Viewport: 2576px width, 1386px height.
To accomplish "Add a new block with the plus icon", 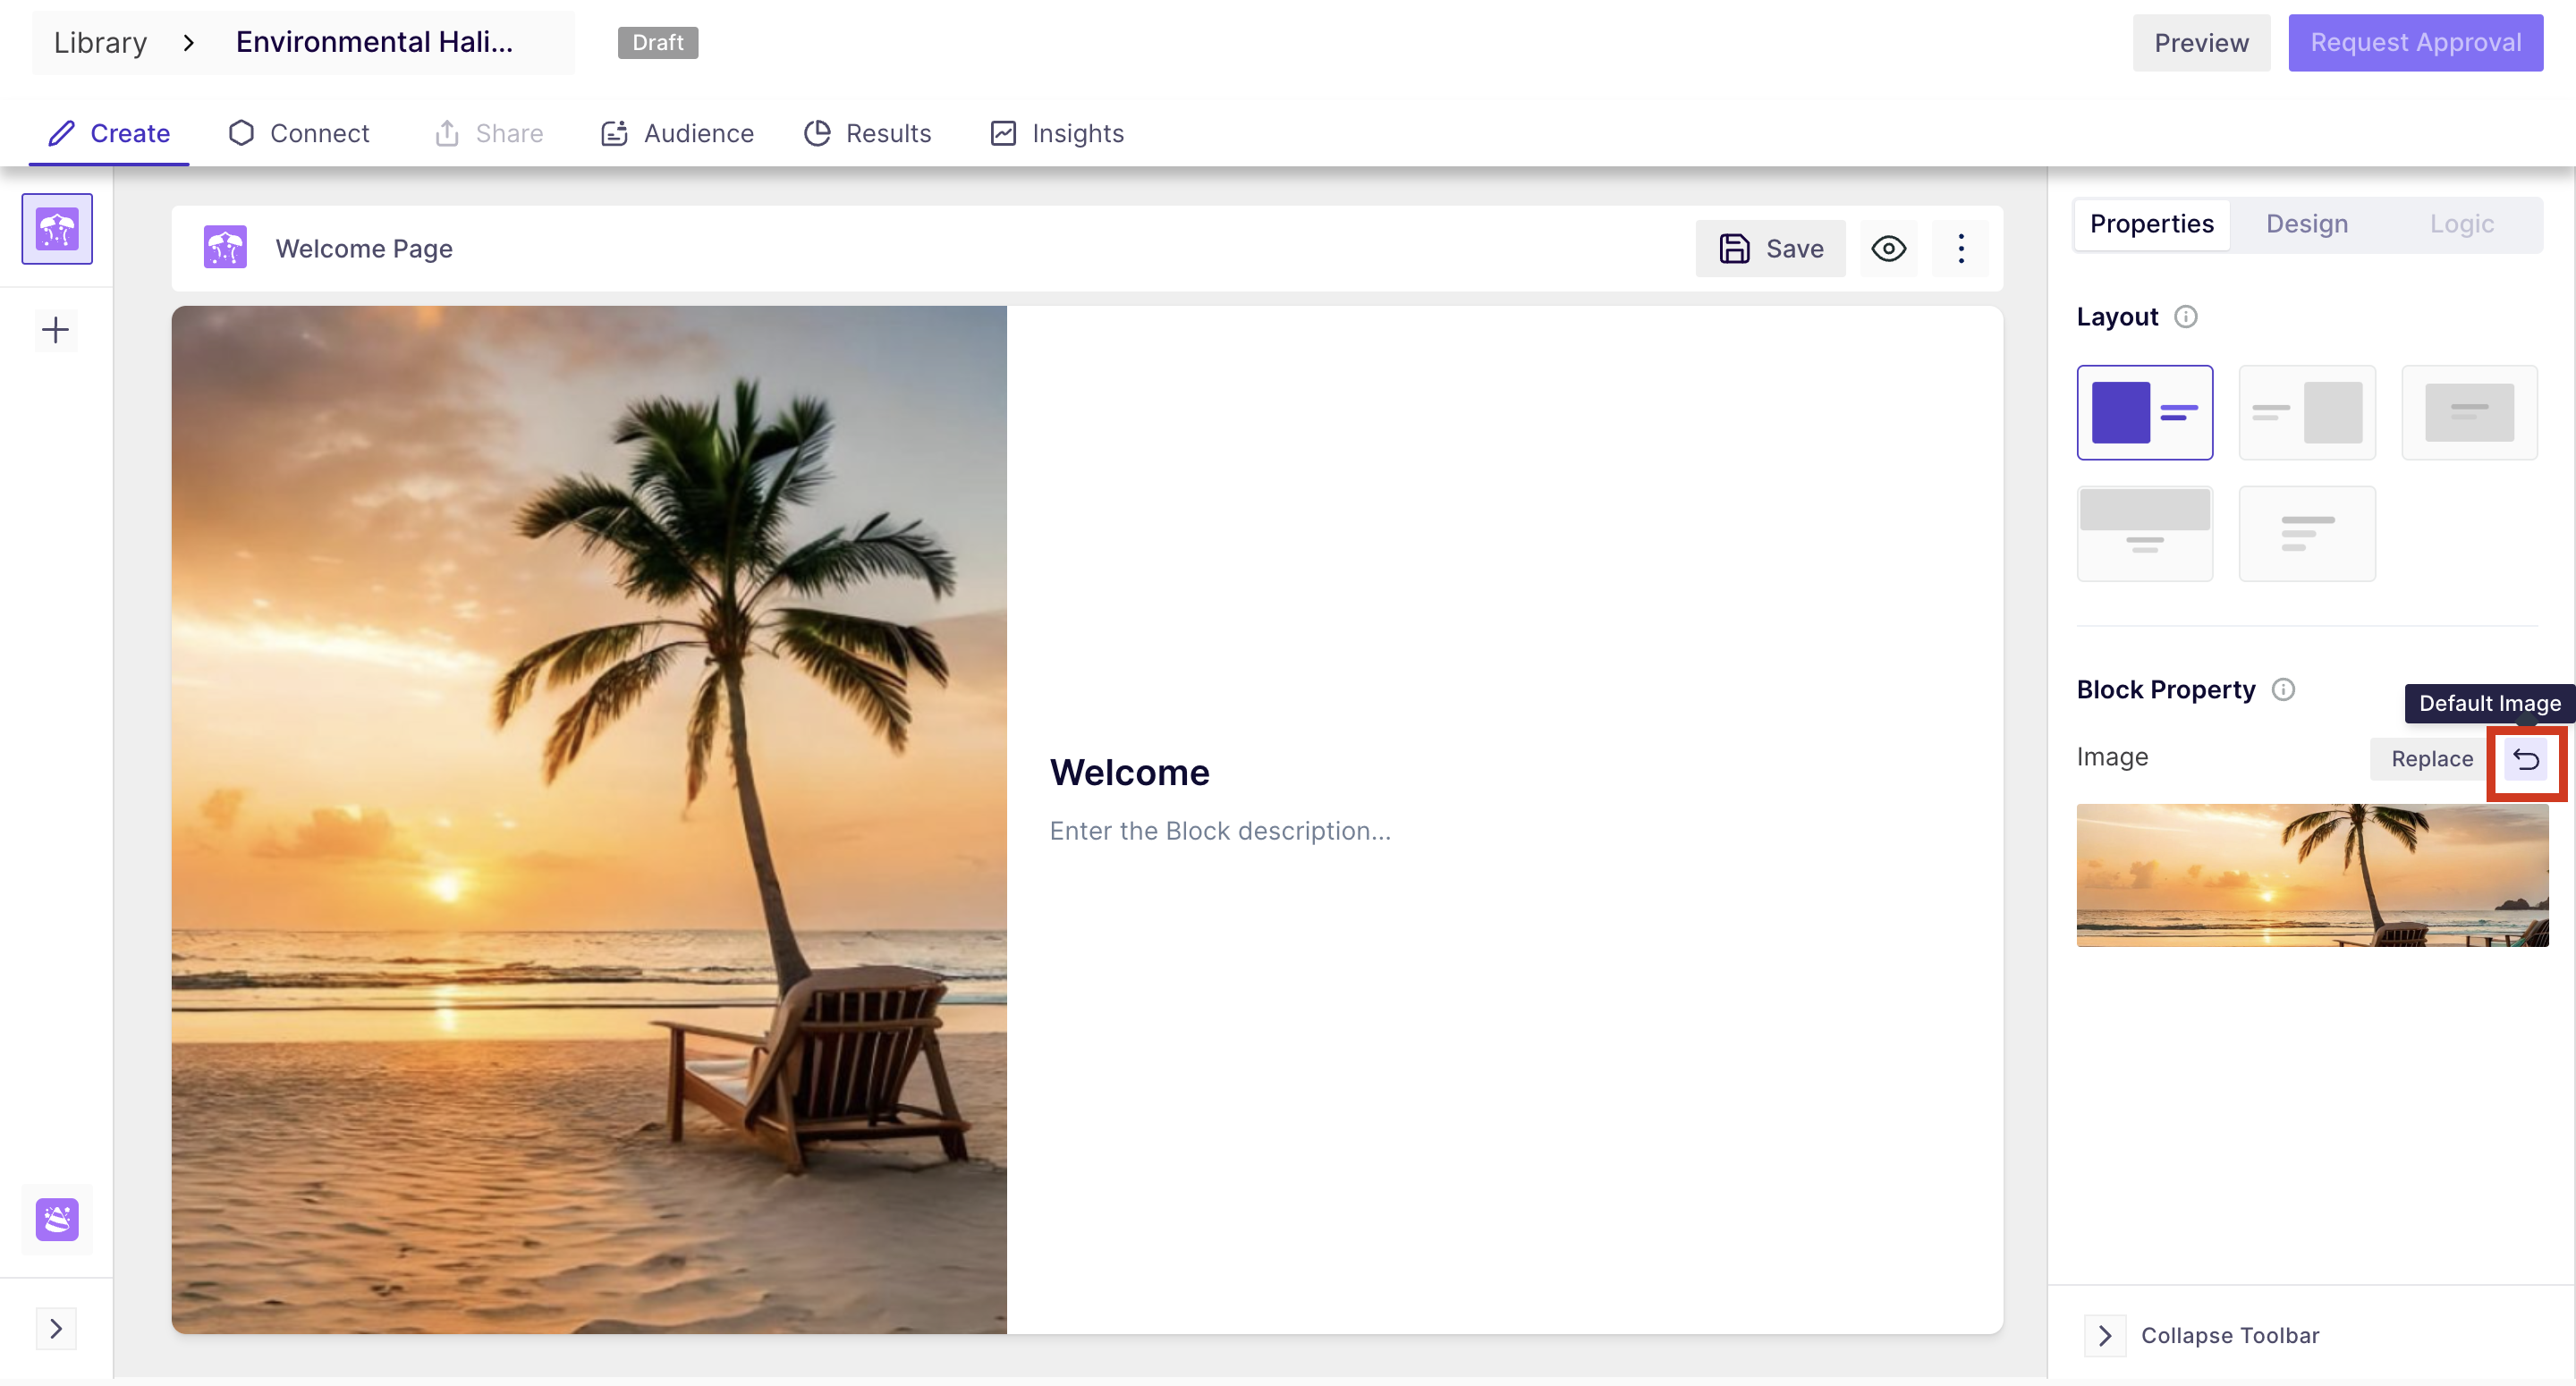I will click(x=56, y=330).
